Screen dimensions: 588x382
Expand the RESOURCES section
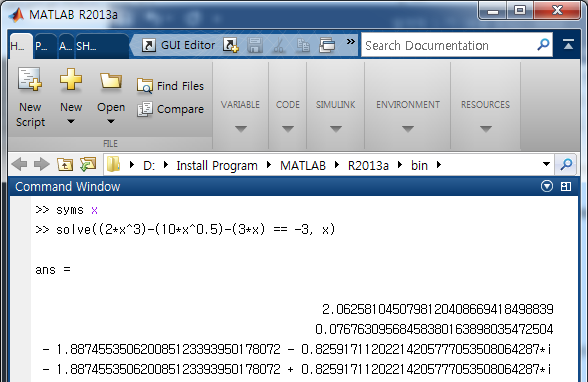(486, 129)
